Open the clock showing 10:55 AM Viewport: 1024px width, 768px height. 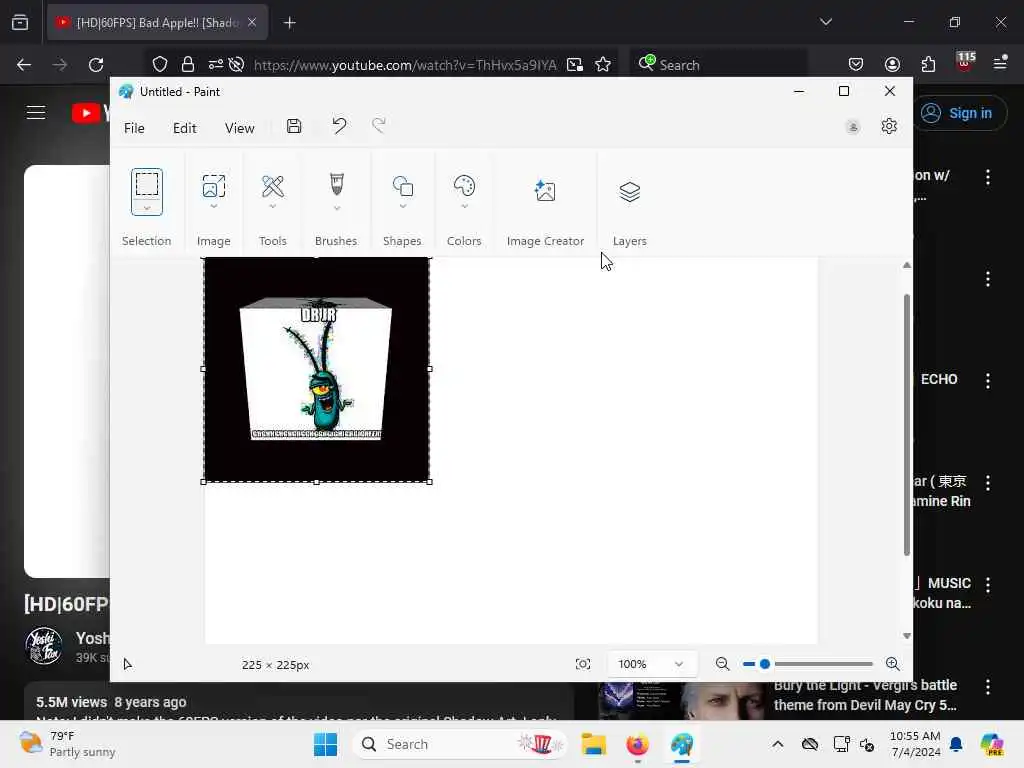point(914,744)
